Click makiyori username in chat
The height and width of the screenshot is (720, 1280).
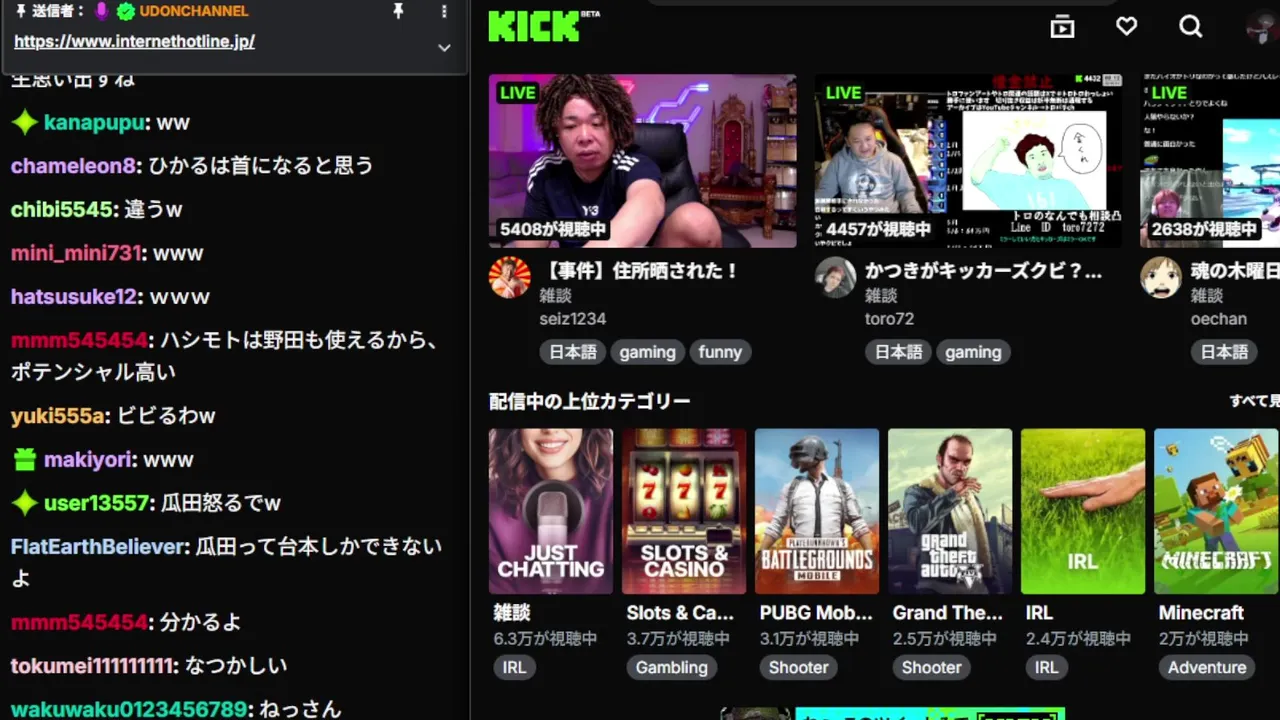88,460
